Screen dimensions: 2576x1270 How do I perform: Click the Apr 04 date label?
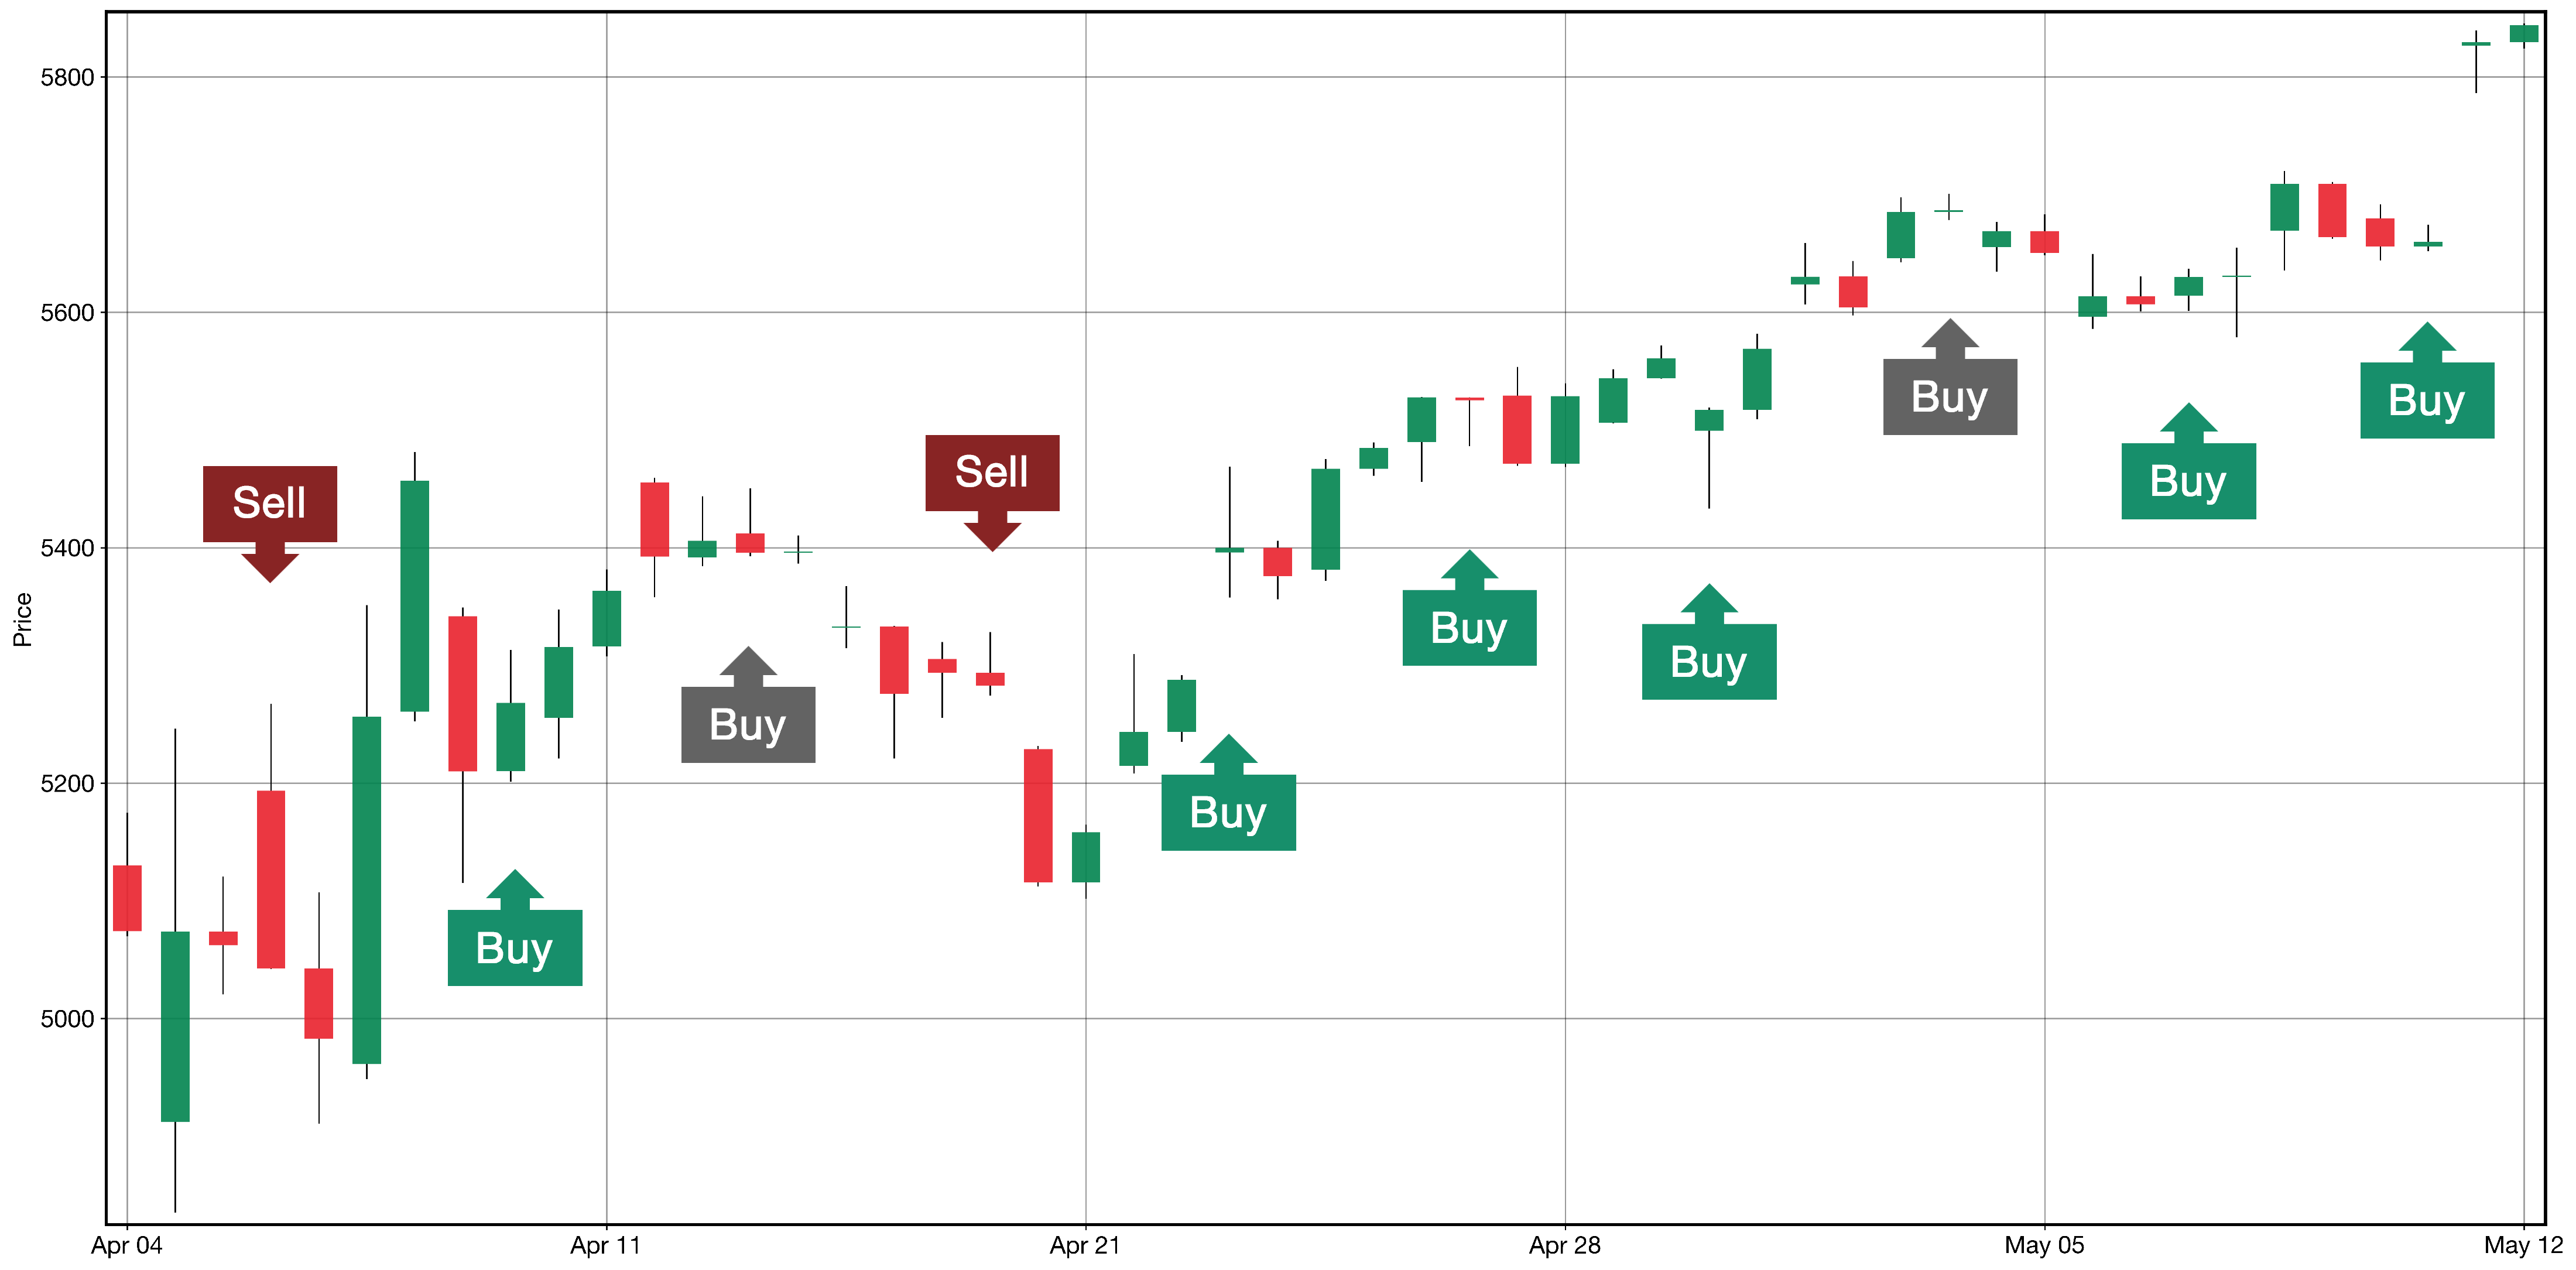click(127, 1246)
